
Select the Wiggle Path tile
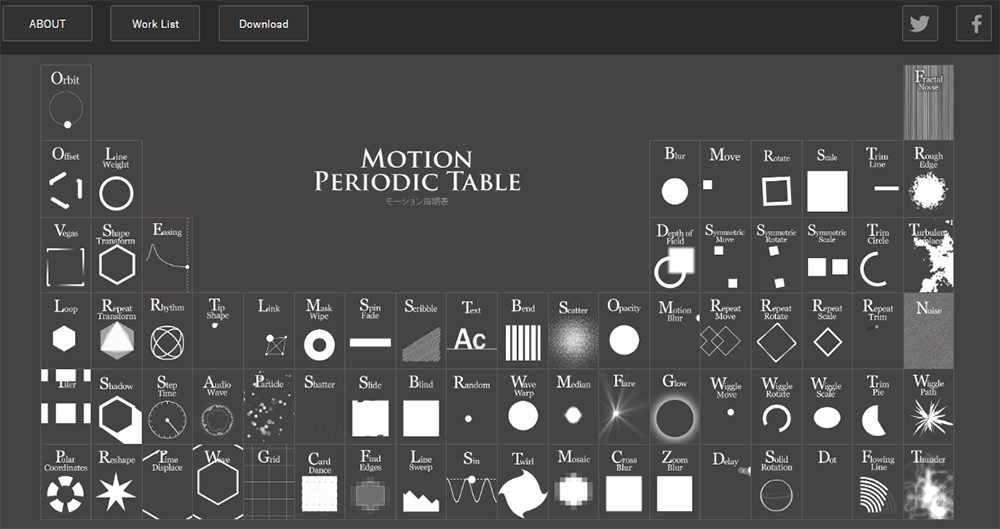click(x=928, y=407)
